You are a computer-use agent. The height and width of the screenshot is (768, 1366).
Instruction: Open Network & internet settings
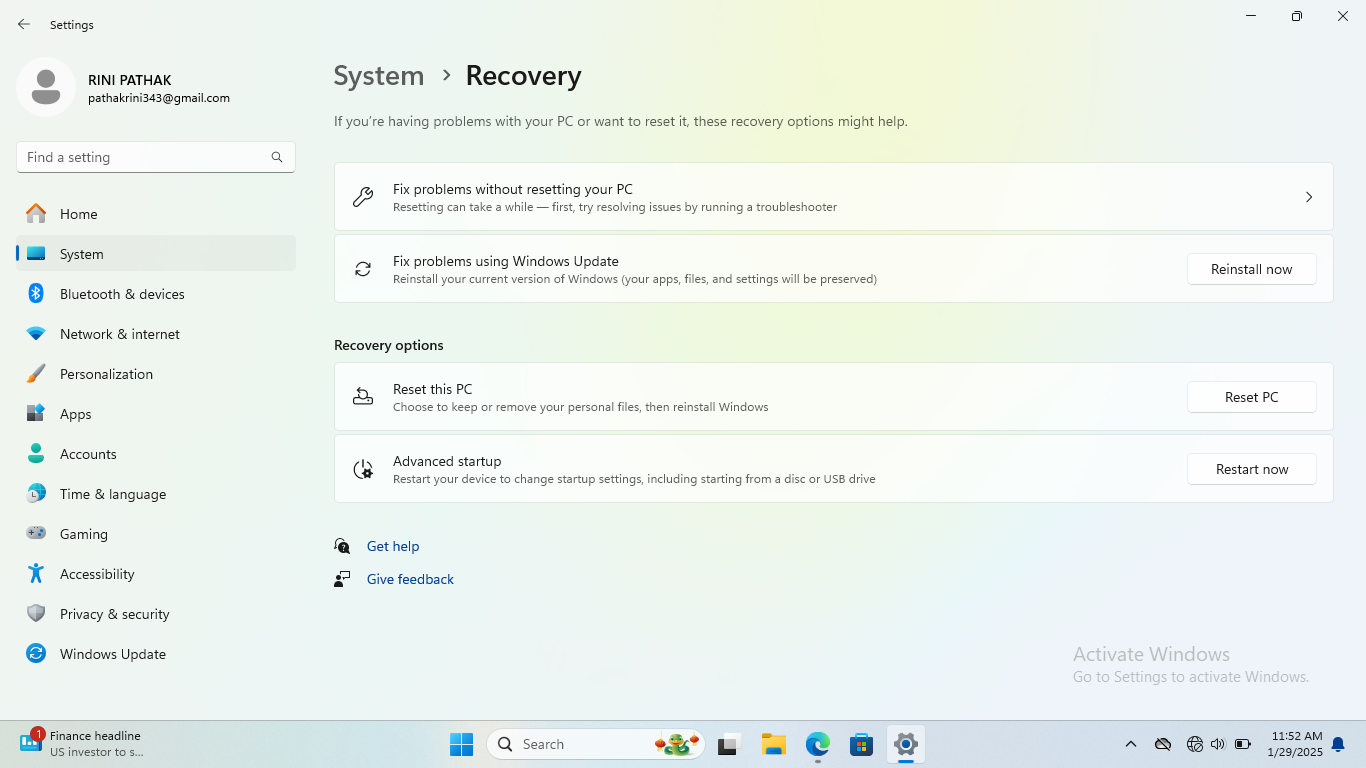(119, 334)
